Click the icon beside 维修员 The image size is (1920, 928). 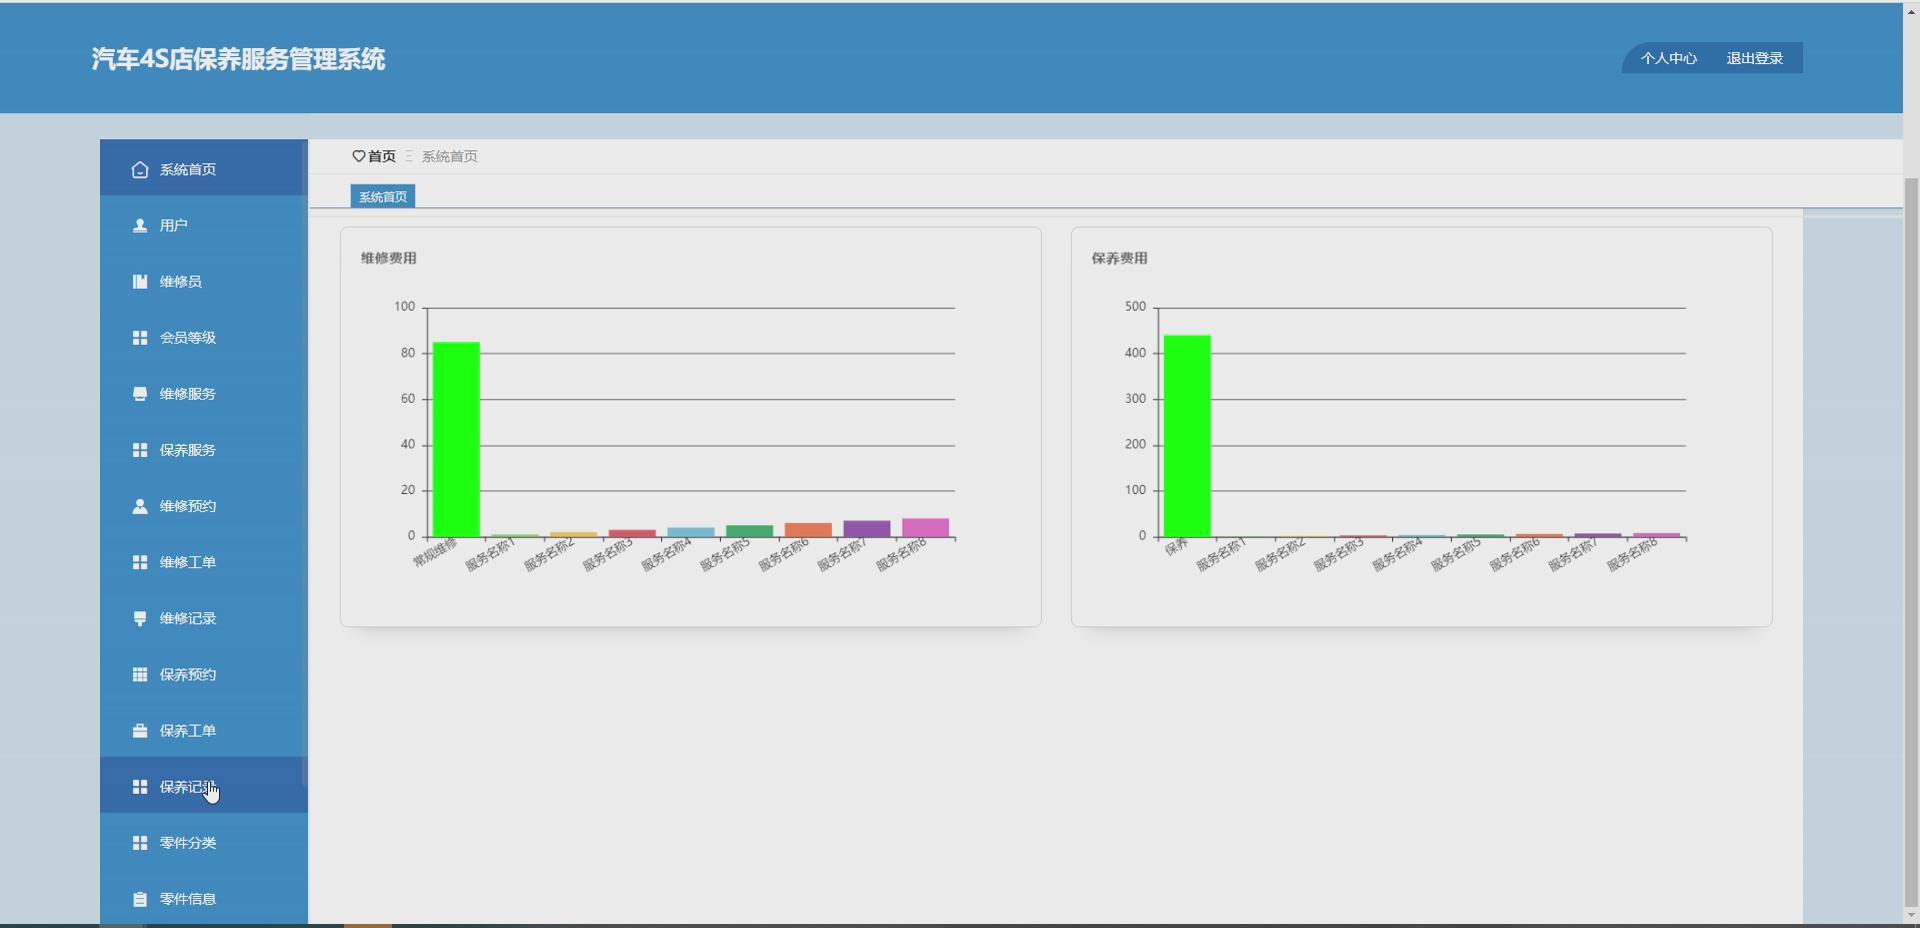point(140,281)
